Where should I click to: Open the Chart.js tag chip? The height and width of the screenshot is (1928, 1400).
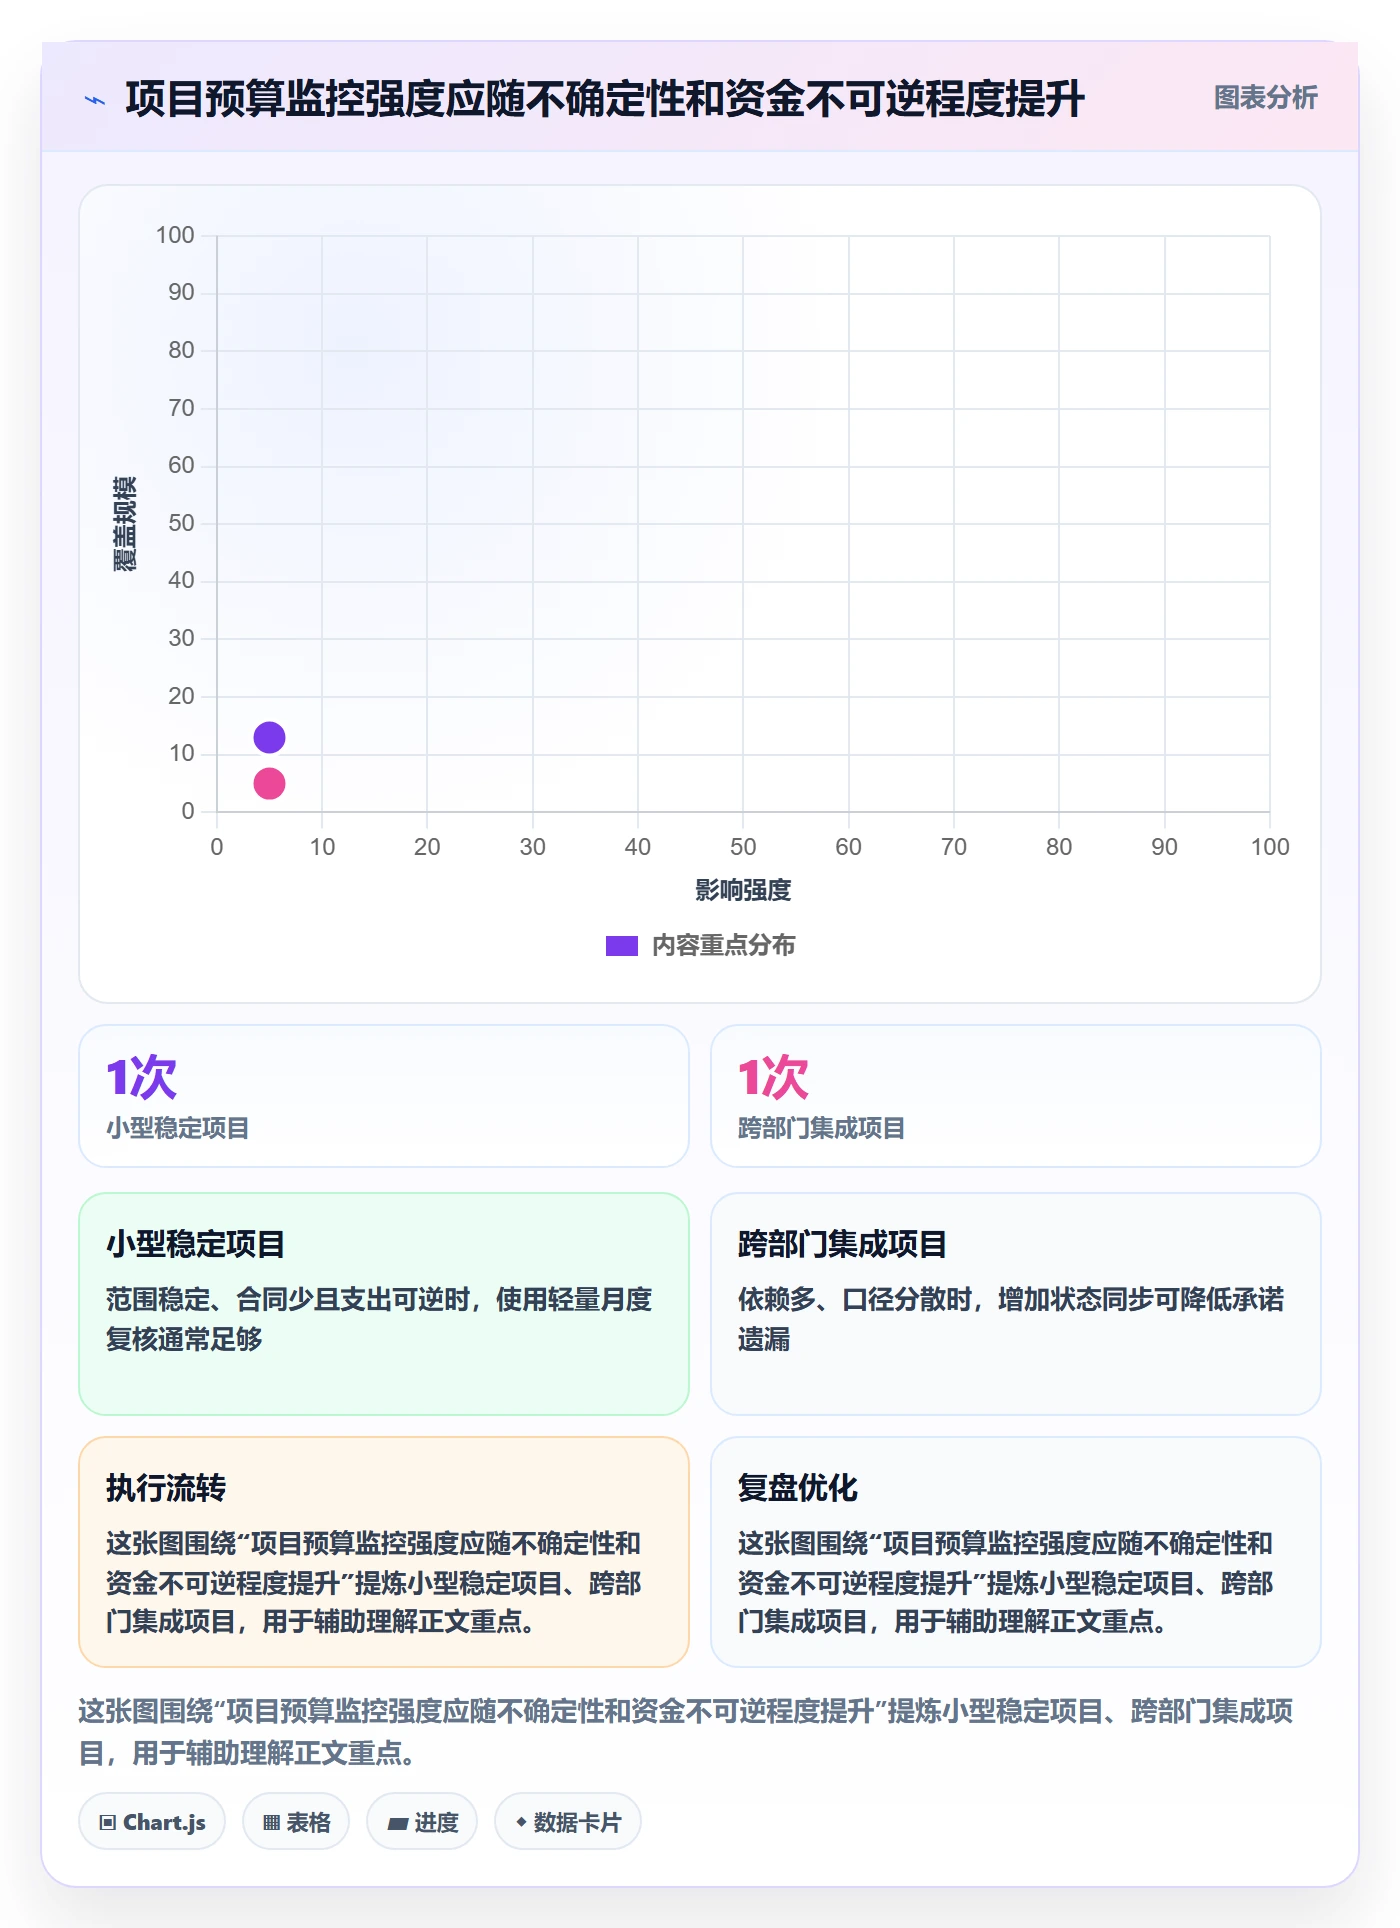click(152, 1822)
